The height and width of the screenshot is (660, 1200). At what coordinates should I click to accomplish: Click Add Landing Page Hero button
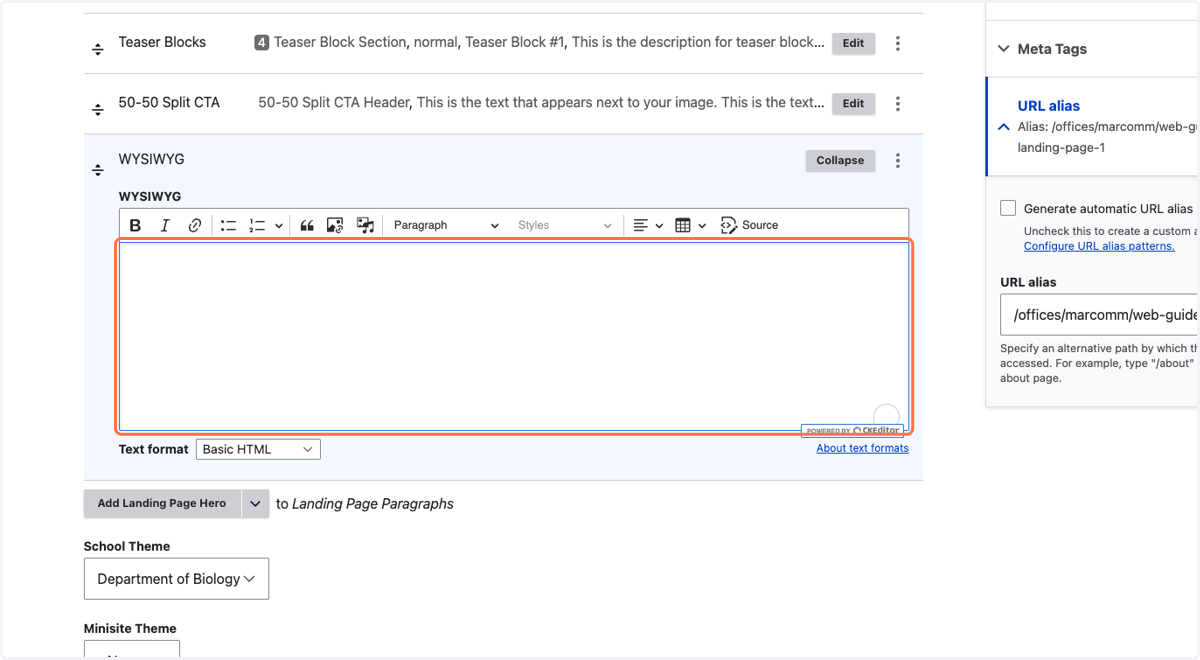(x=162, y=504)
